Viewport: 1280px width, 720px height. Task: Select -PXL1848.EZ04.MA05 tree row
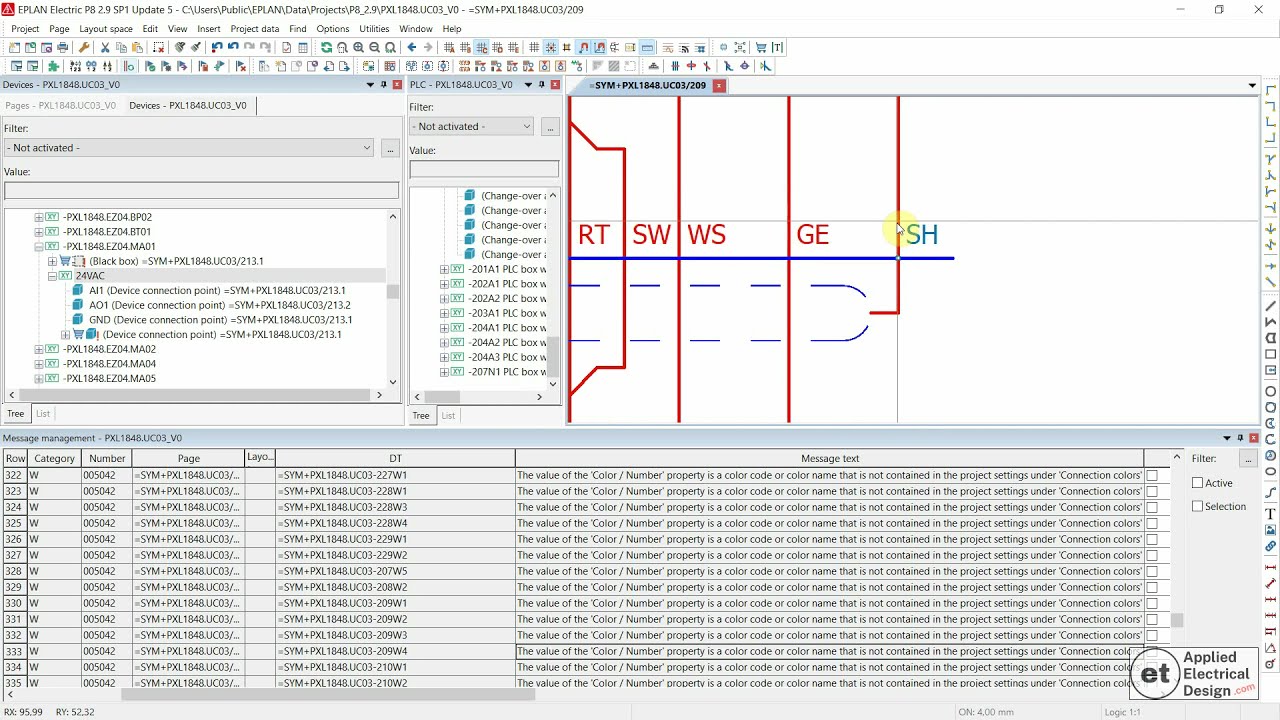coord(109,379)
